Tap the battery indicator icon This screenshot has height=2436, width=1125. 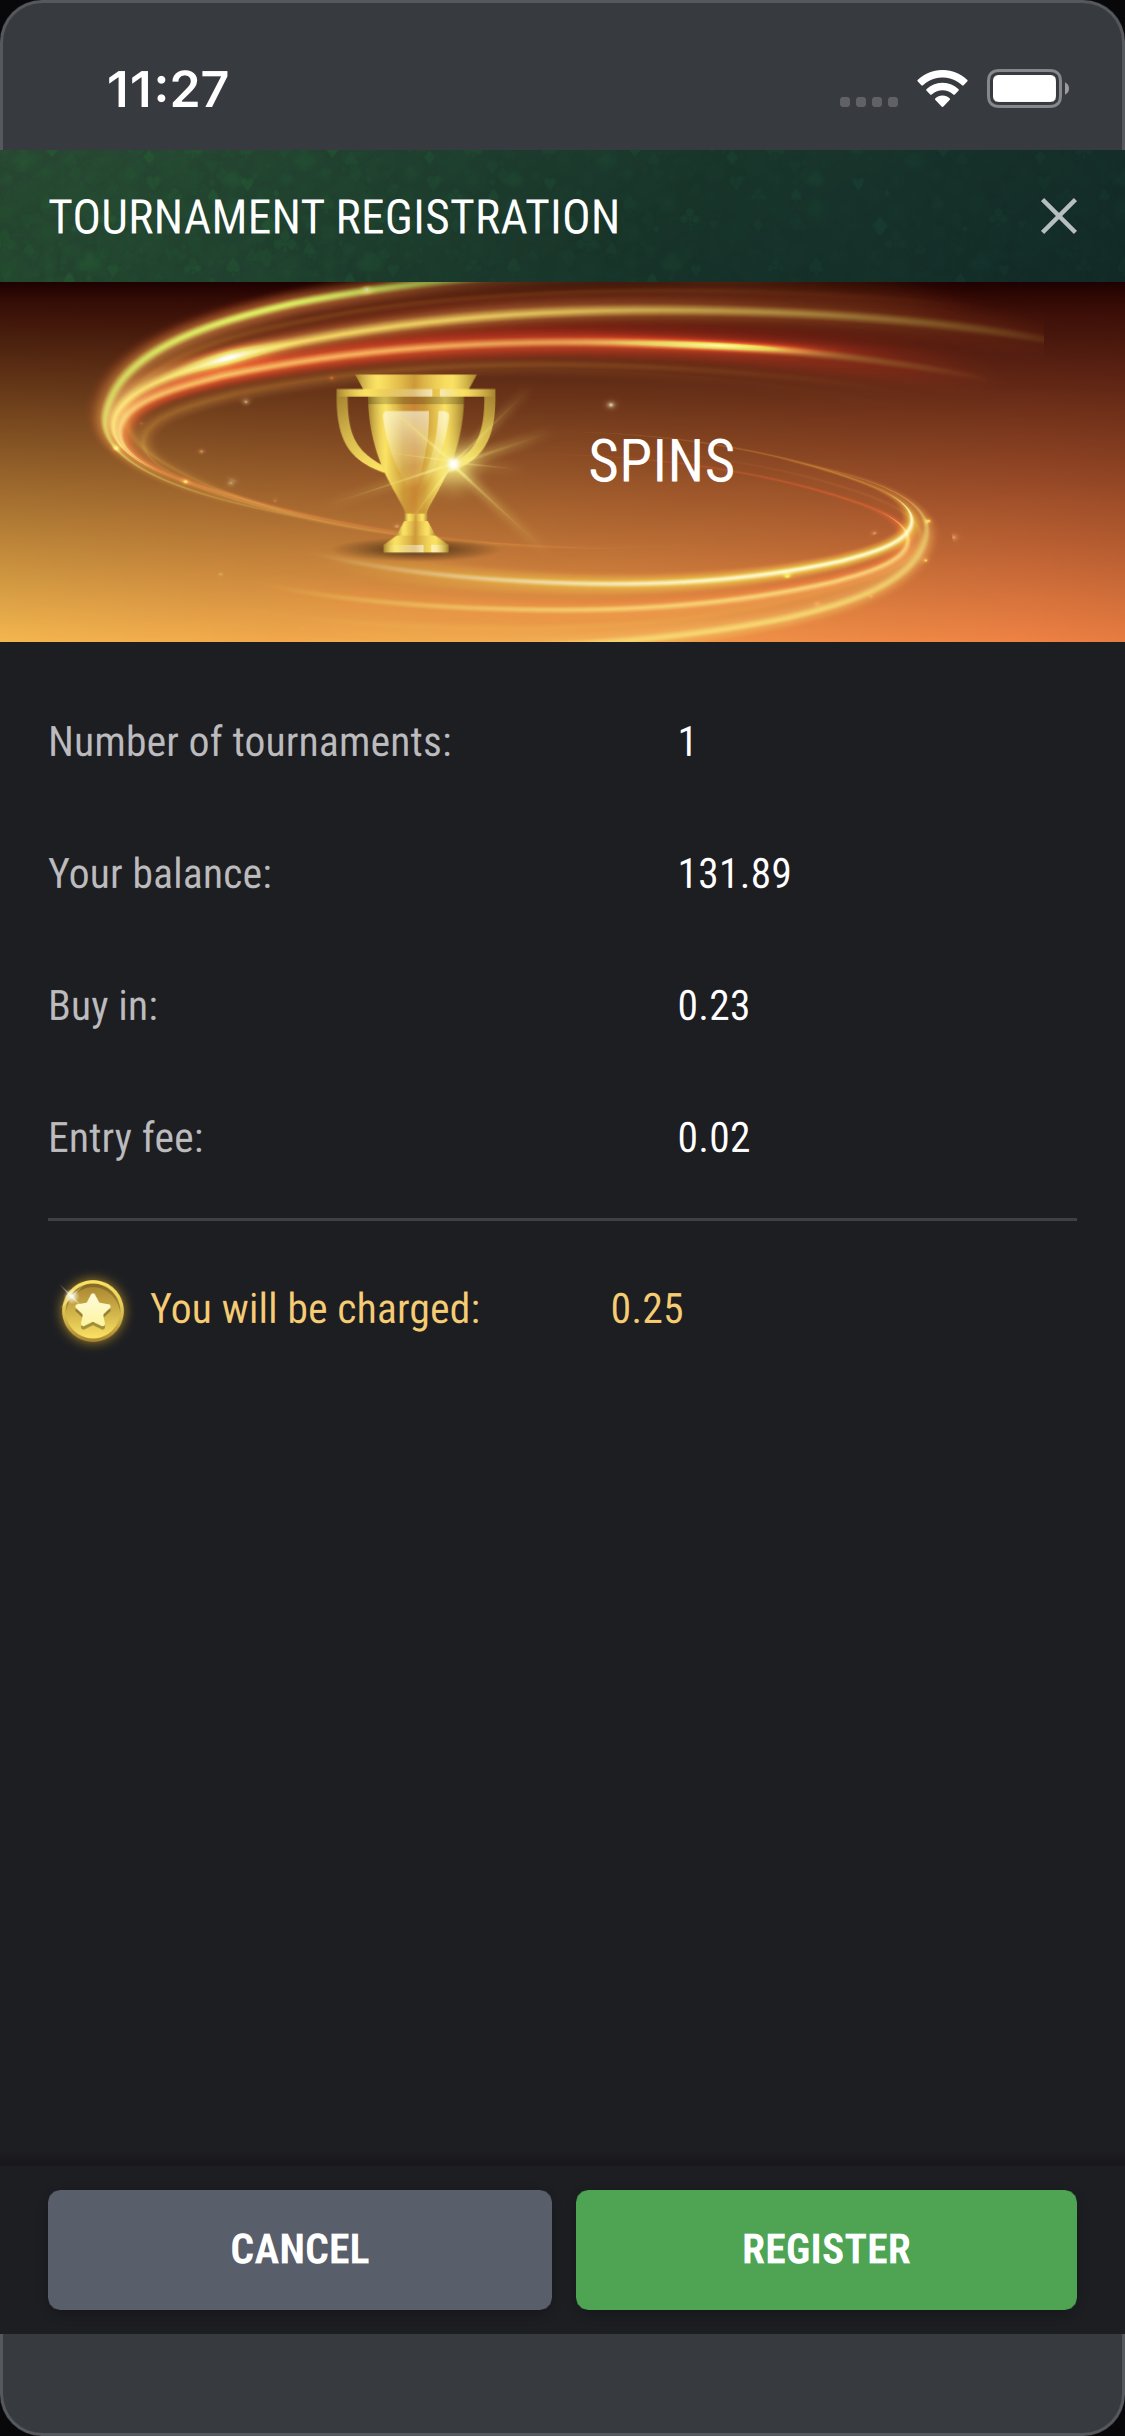(x=1027, y=89)
